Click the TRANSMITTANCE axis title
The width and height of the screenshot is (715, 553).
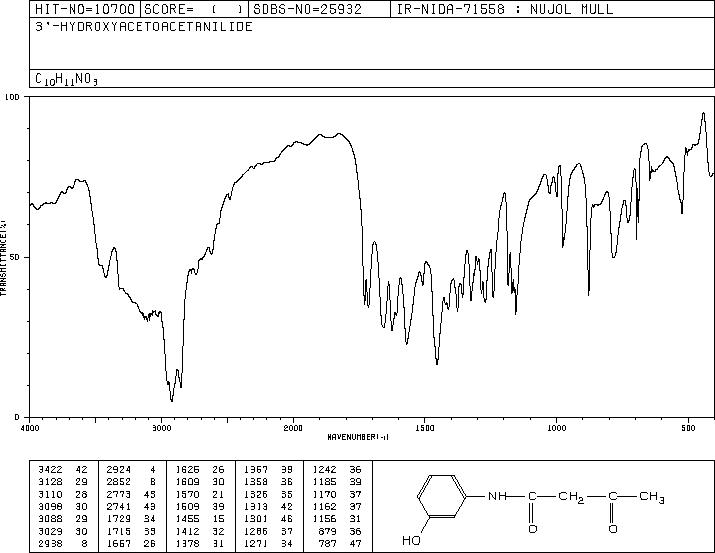click(4, 258)
